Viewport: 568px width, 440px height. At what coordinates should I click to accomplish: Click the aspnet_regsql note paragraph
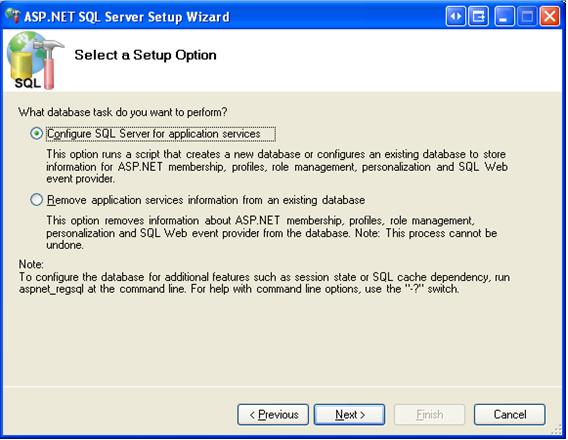point(264,283)
